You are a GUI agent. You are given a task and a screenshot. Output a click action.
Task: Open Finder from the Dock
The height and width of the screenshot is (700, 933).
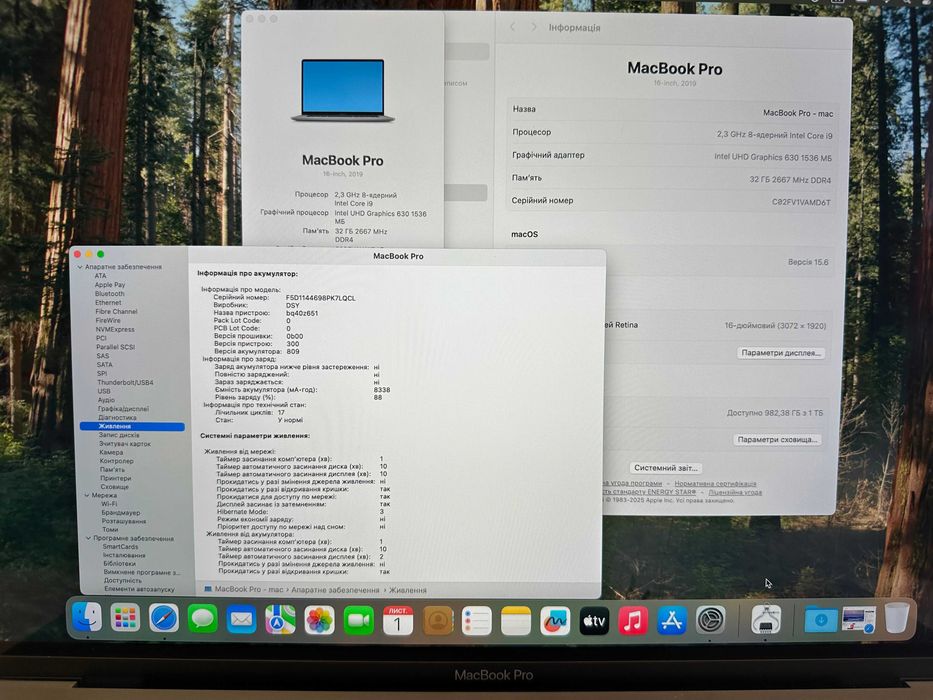[x=87, y=617]
